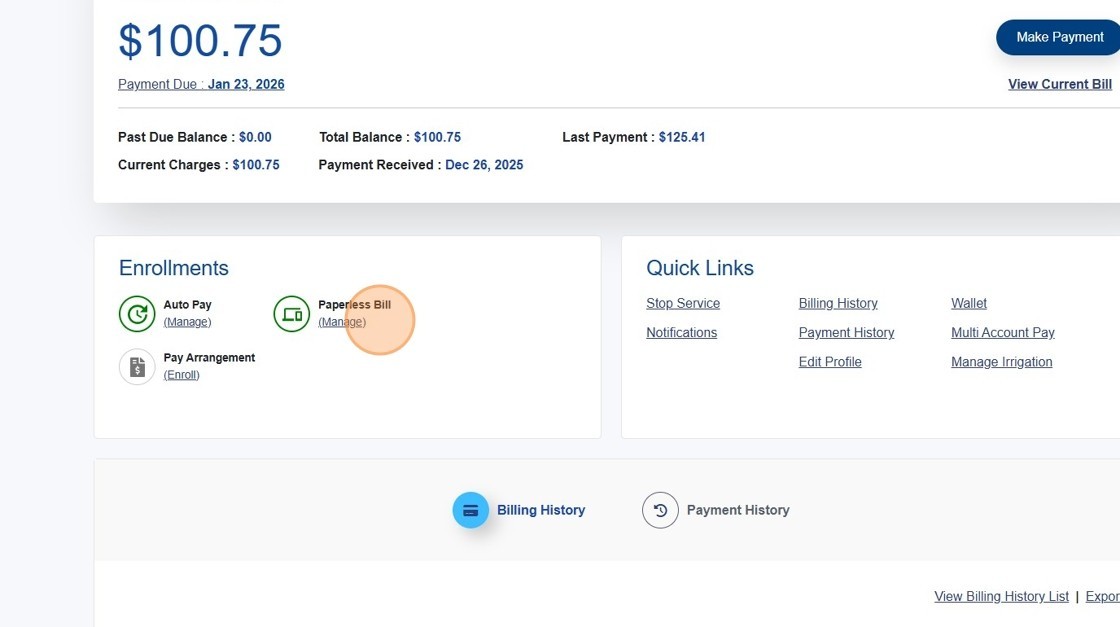Select the Edit Profile link
1120x627 pixels.
click(829, 362)
